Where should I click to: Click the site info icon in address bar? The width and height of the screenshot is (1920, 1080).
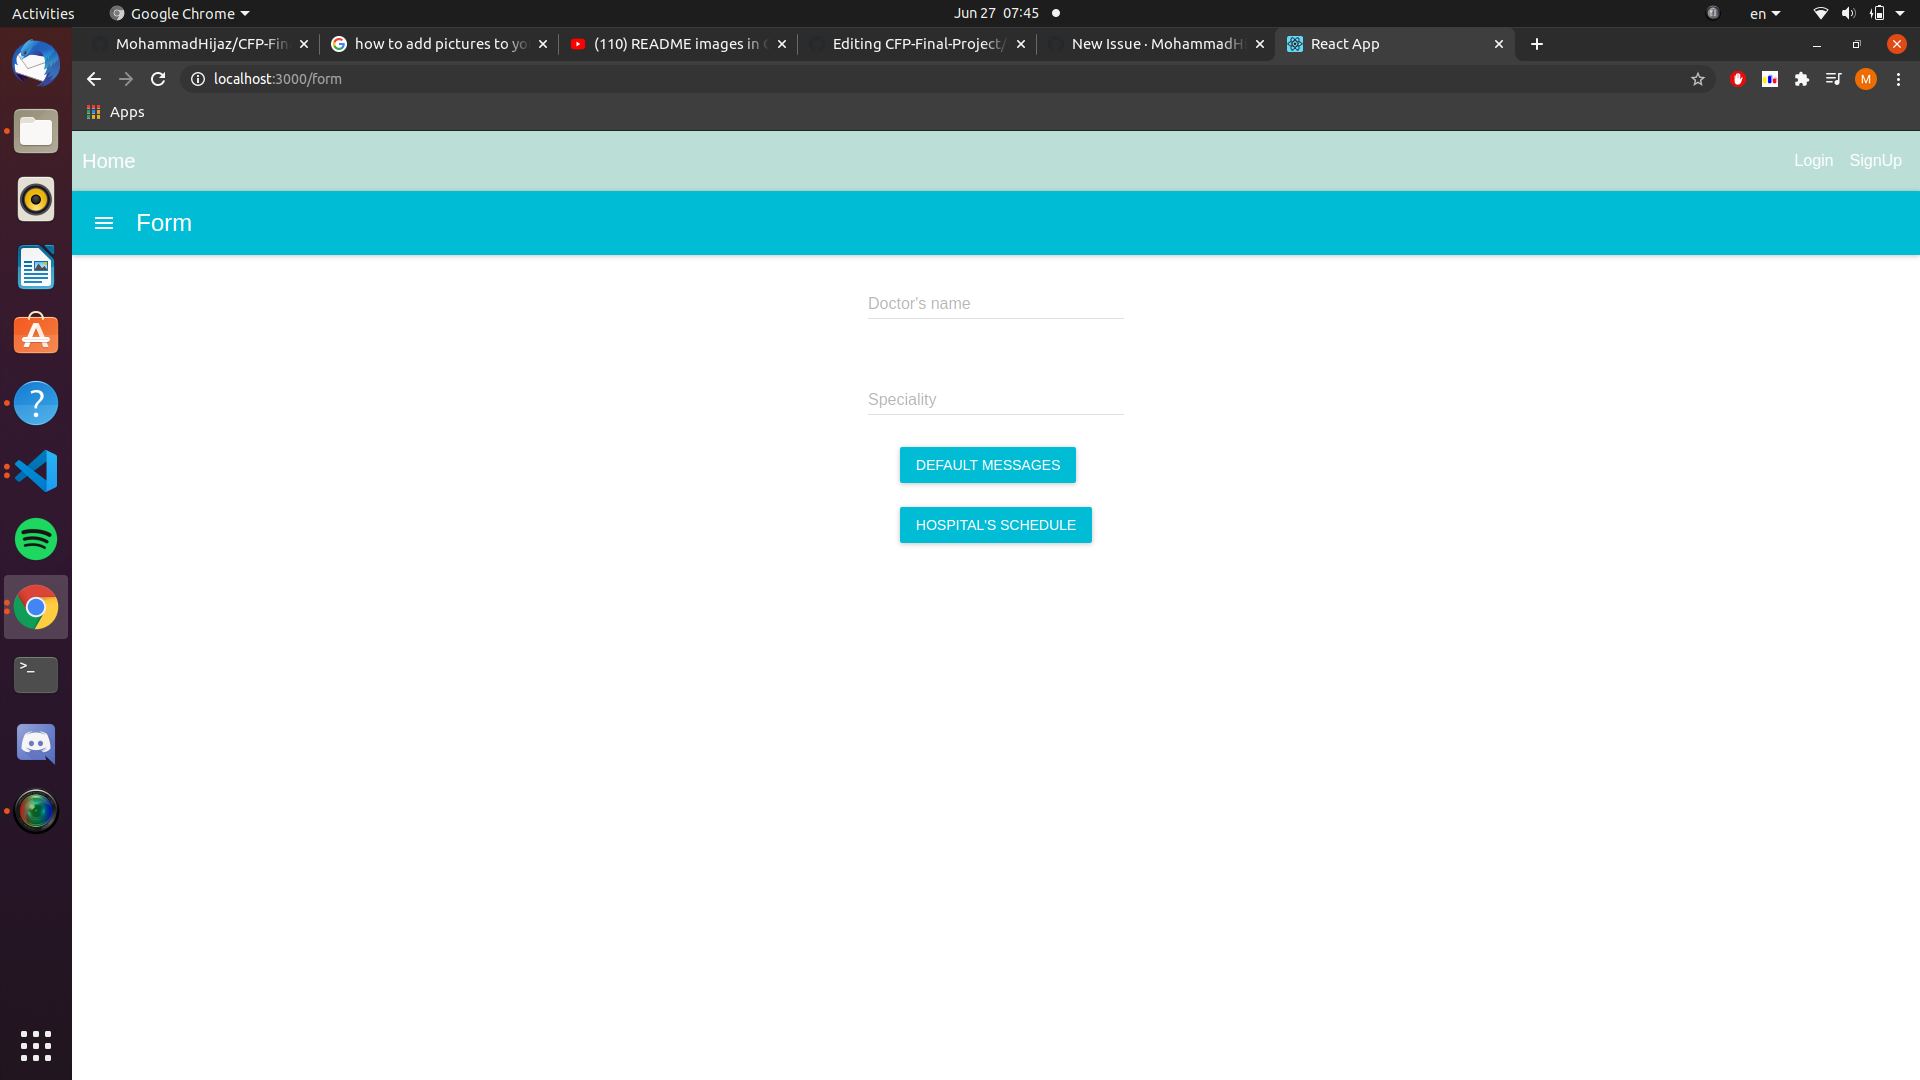tap(197, 79)
